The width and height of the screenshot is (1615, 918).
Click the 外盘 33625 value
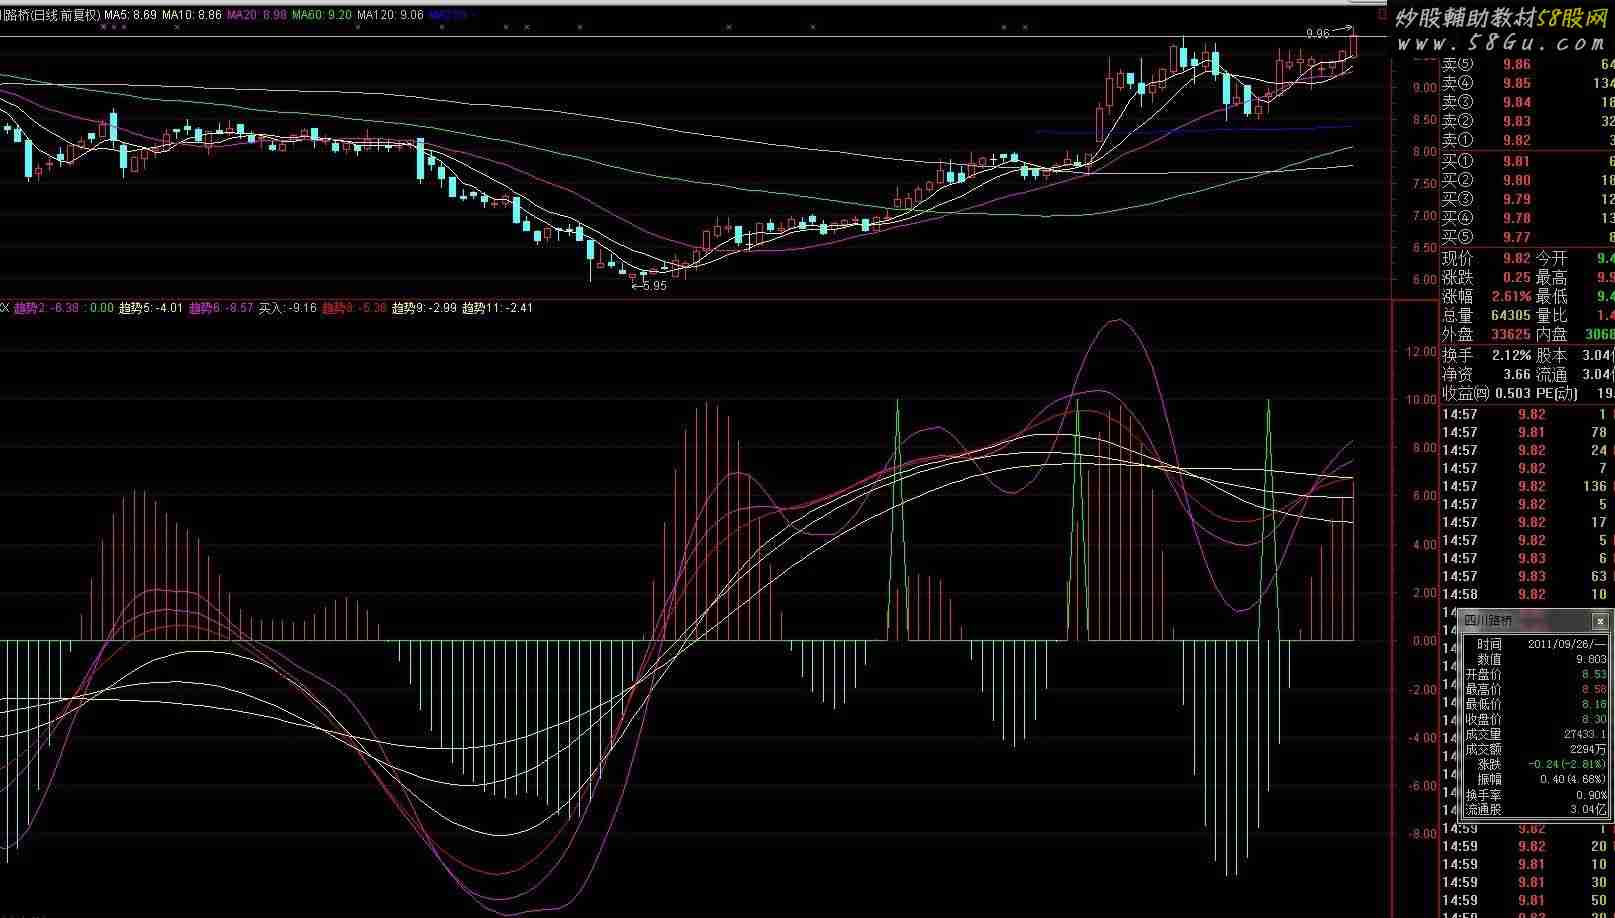pos(1511,334)
